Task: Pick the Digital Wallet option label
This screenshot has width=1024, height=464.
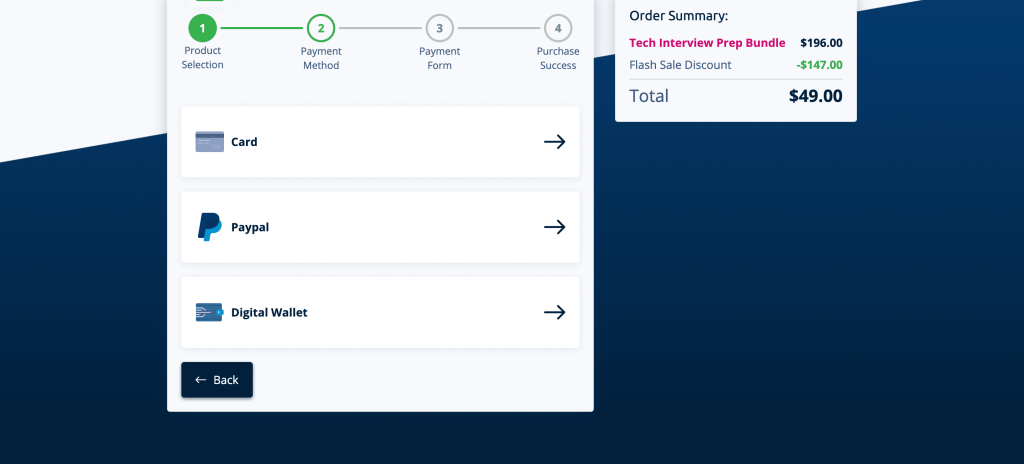Action: (269, 312)
